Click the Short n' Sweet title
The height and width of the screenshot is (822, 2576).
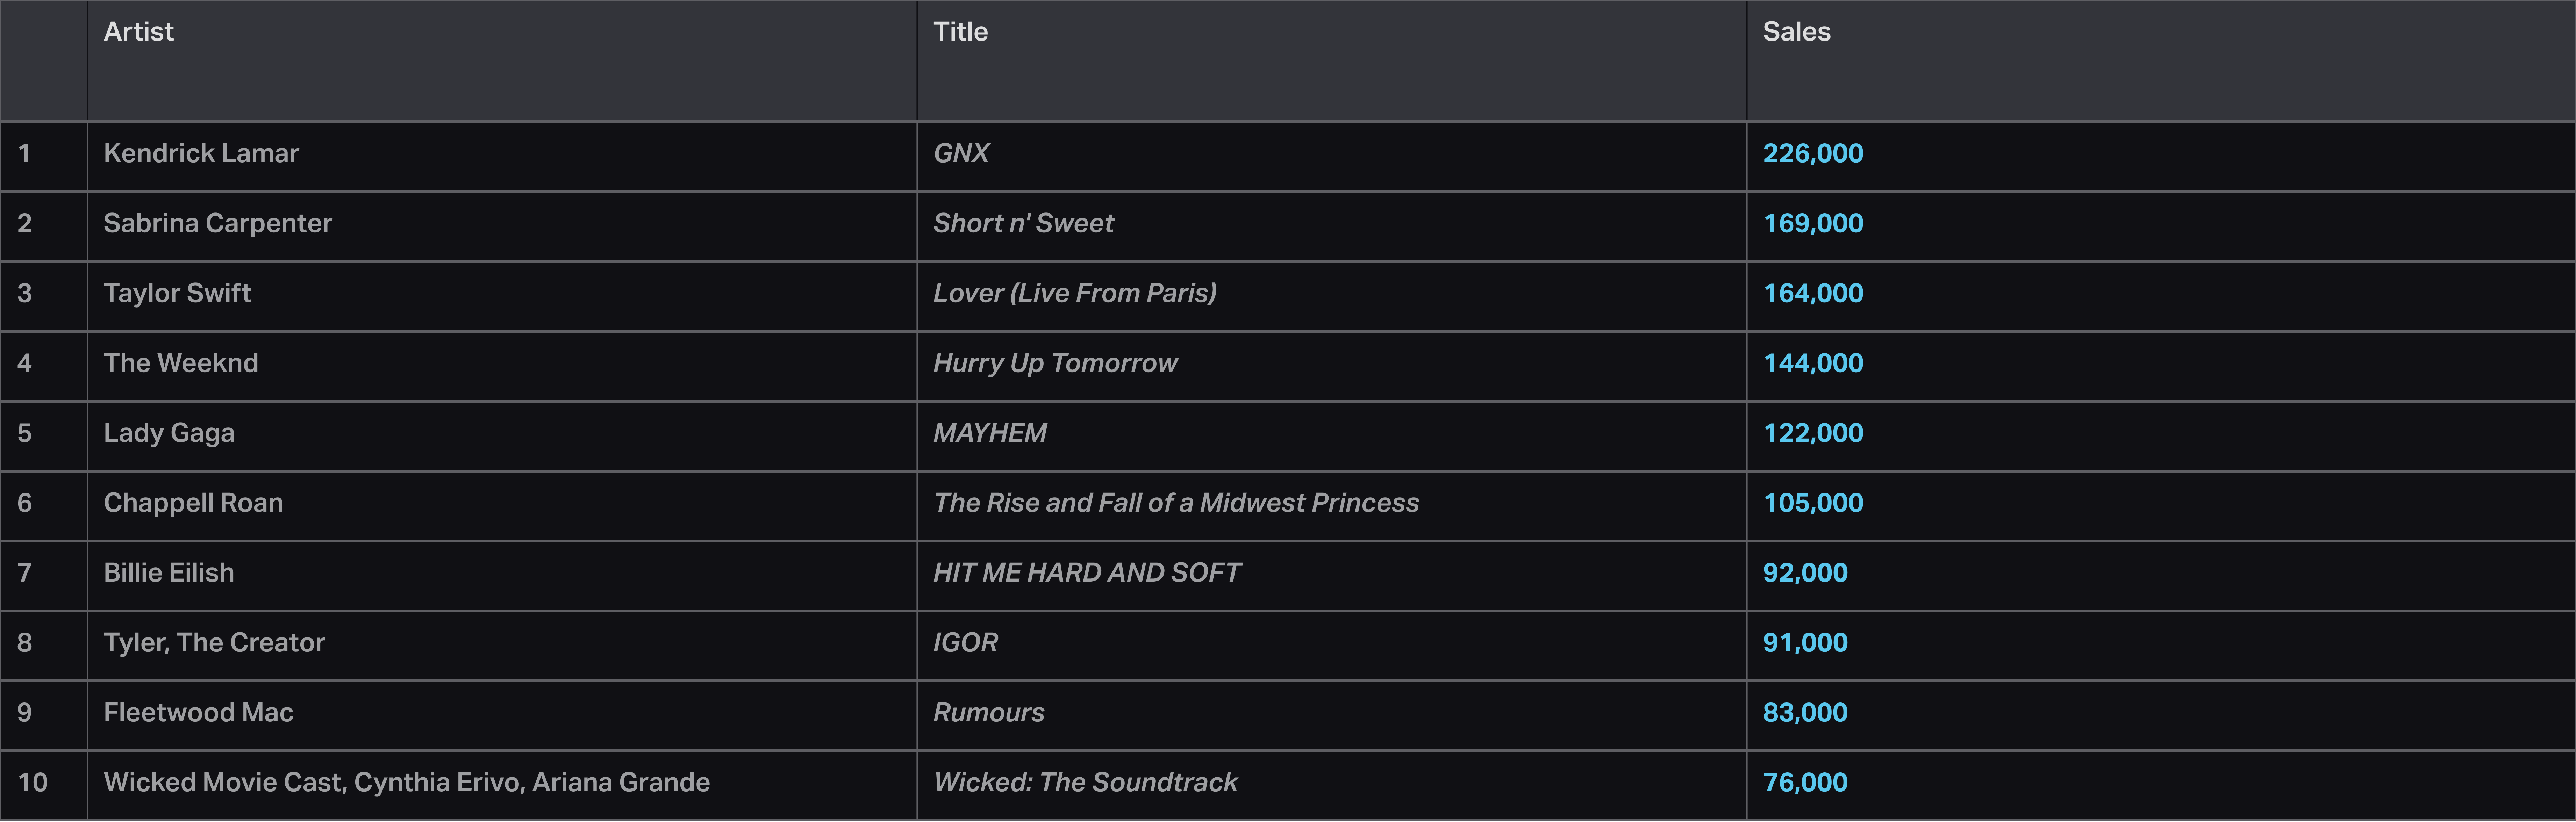1023,223
